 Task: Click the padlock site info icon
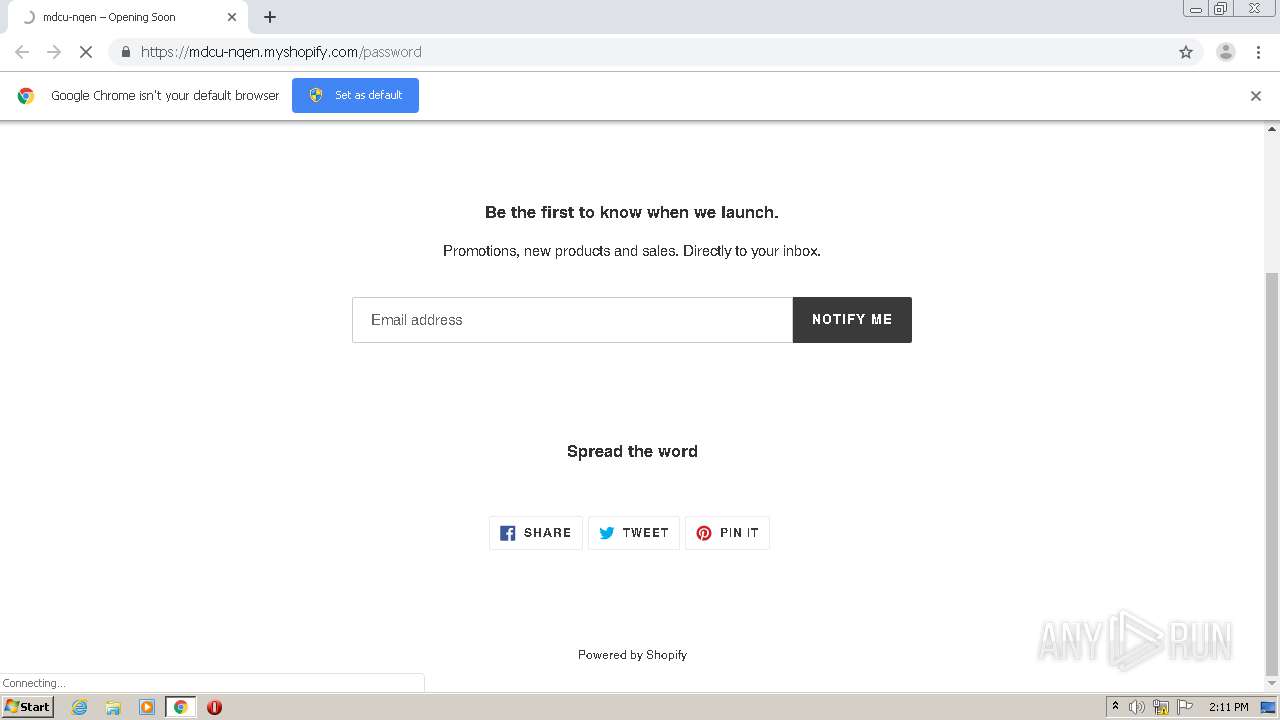point(125,52)
